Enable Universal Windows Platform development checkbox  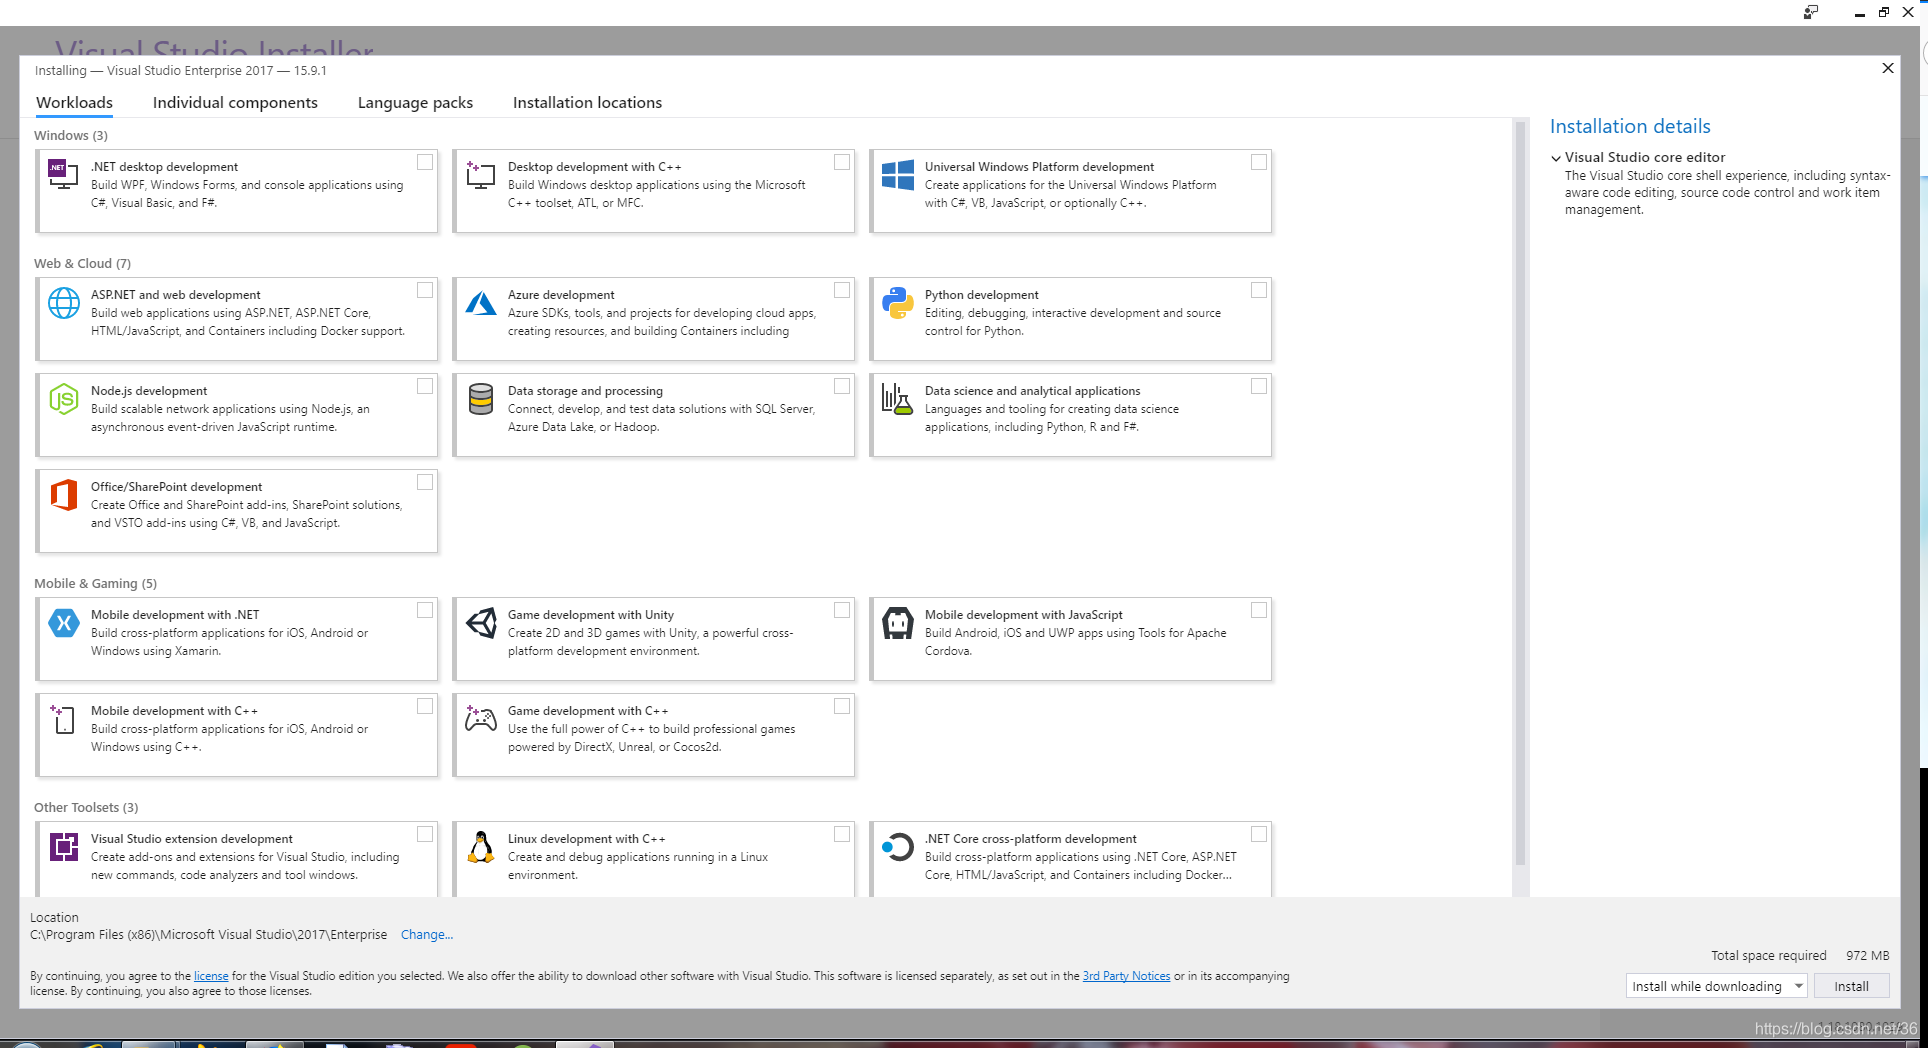[1259, 162]
